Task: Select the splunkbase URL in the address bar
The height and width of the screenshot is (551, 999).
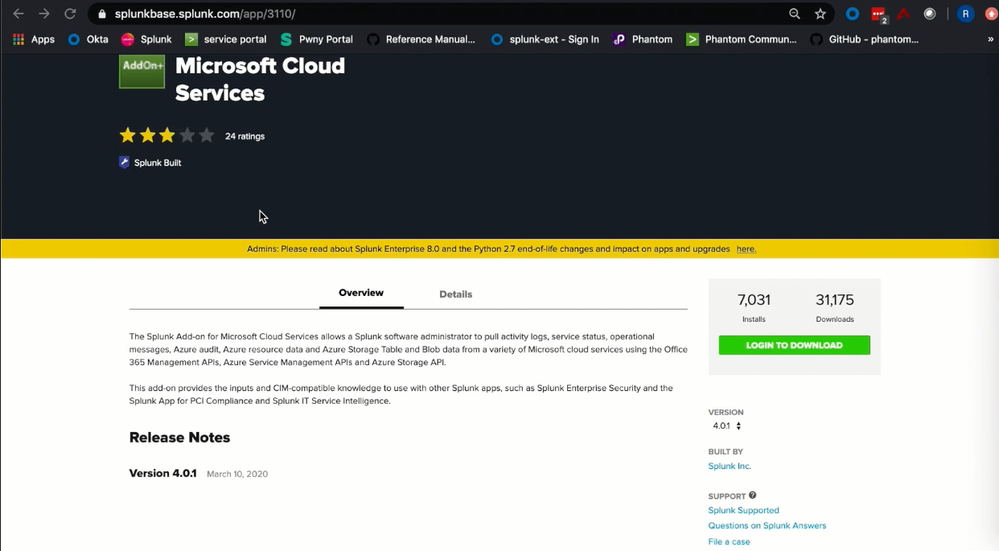Action: pos(205,14)
